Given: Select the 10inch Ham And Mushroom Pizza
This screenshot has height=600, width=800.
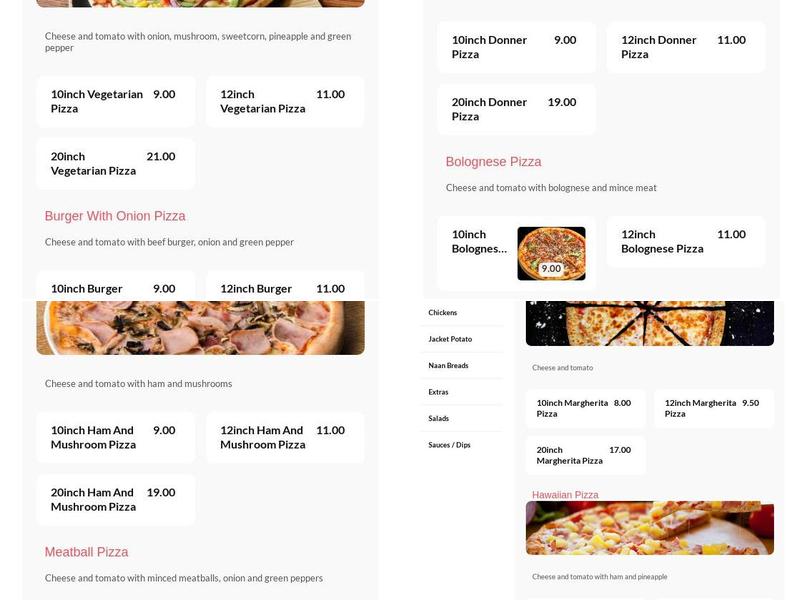Looking at the screenshot, I should coord(115,437).
